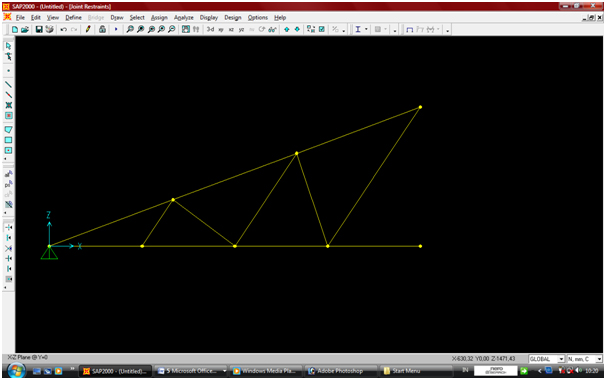606x380 pixels.
Task: Select the draw special joint tool
Action: [x=8, y=71]
